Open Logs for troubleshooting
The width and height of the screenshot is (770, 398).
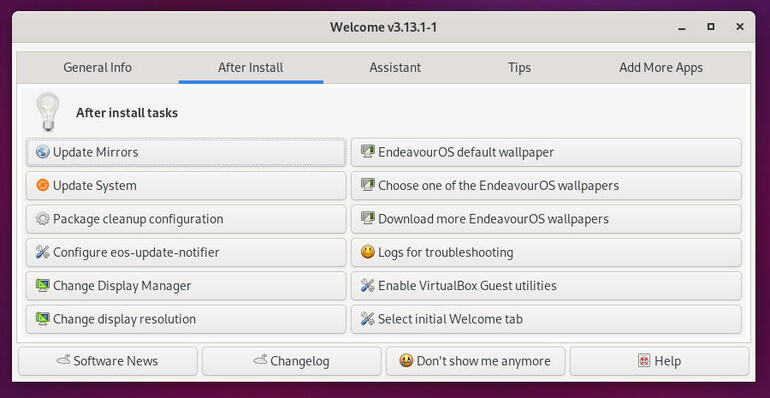(546, 253)
